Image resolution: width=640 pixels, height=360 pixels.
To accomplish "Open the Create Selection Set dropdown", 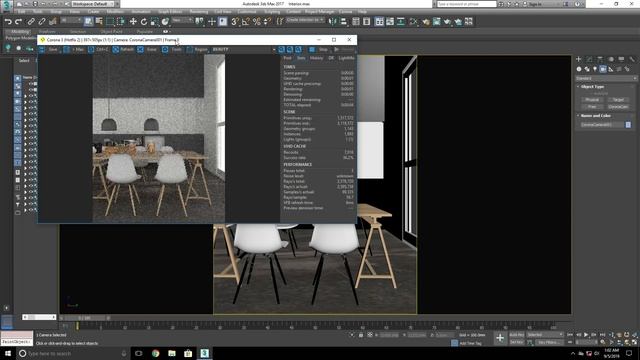I will pos(305,20).
